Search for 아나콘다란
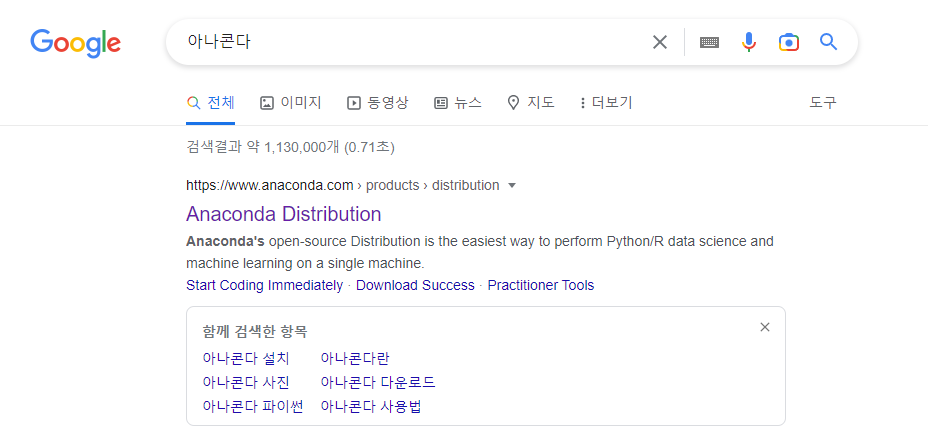This screenshot has height=442, width=928. 355,359
